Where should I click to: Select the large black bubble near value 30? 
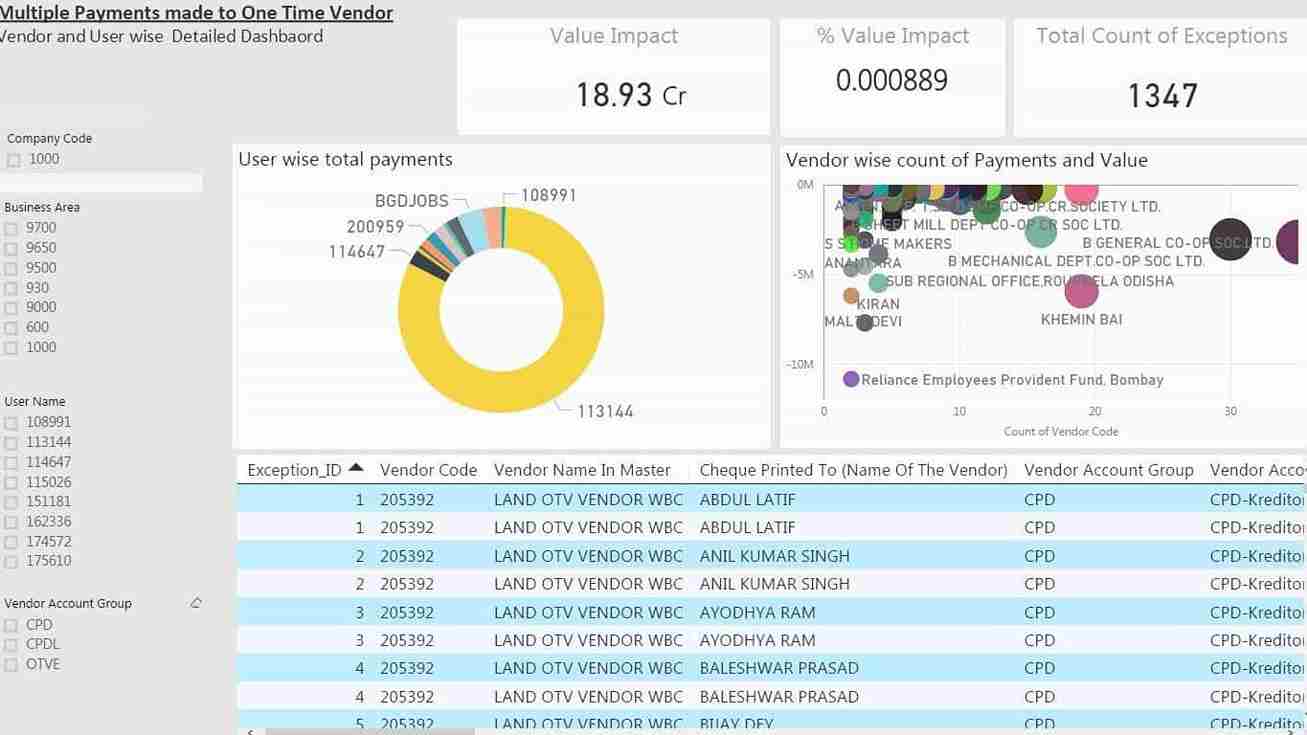(1230, 240)
